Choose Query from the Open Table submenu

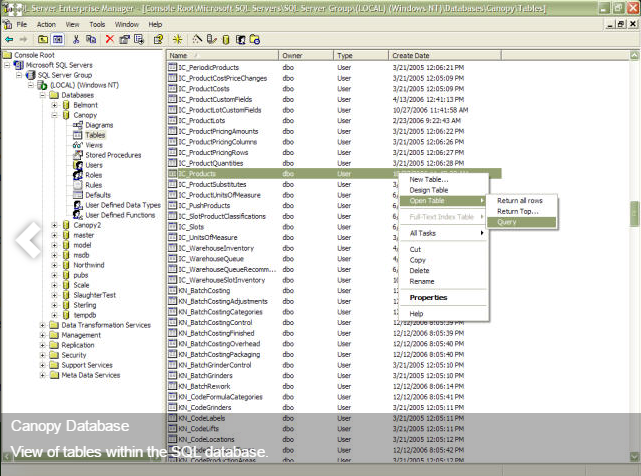[506, 222]
